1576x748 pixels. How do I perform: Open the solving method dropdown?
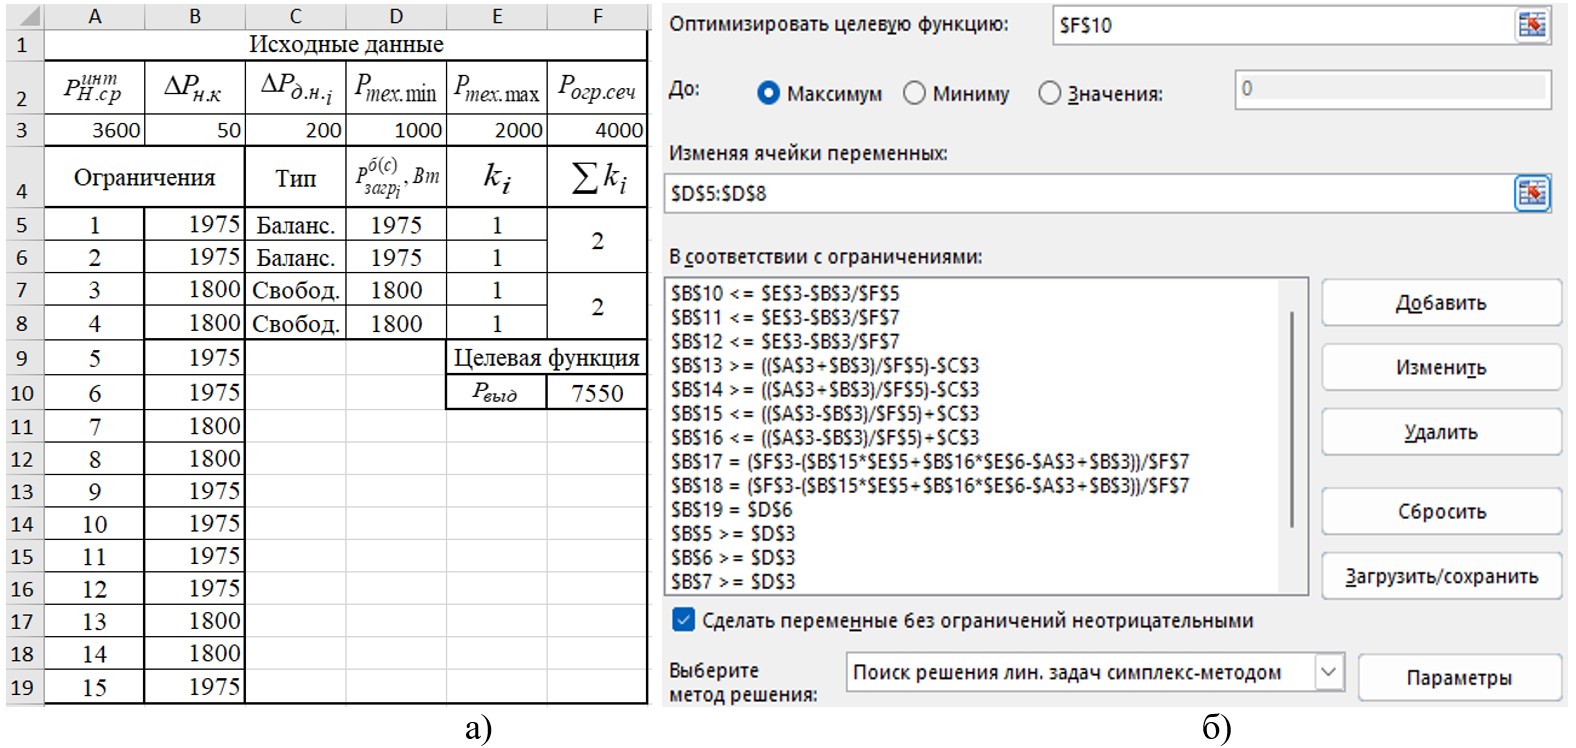click(x=1328, y=672)
